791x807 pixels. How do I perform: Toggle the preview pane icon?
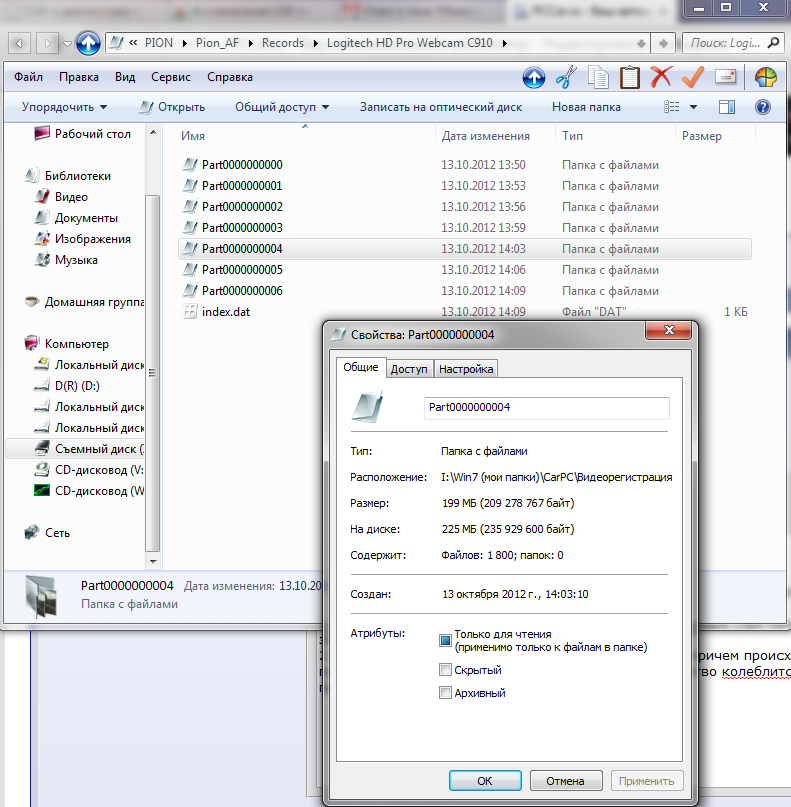click(727, 107)
